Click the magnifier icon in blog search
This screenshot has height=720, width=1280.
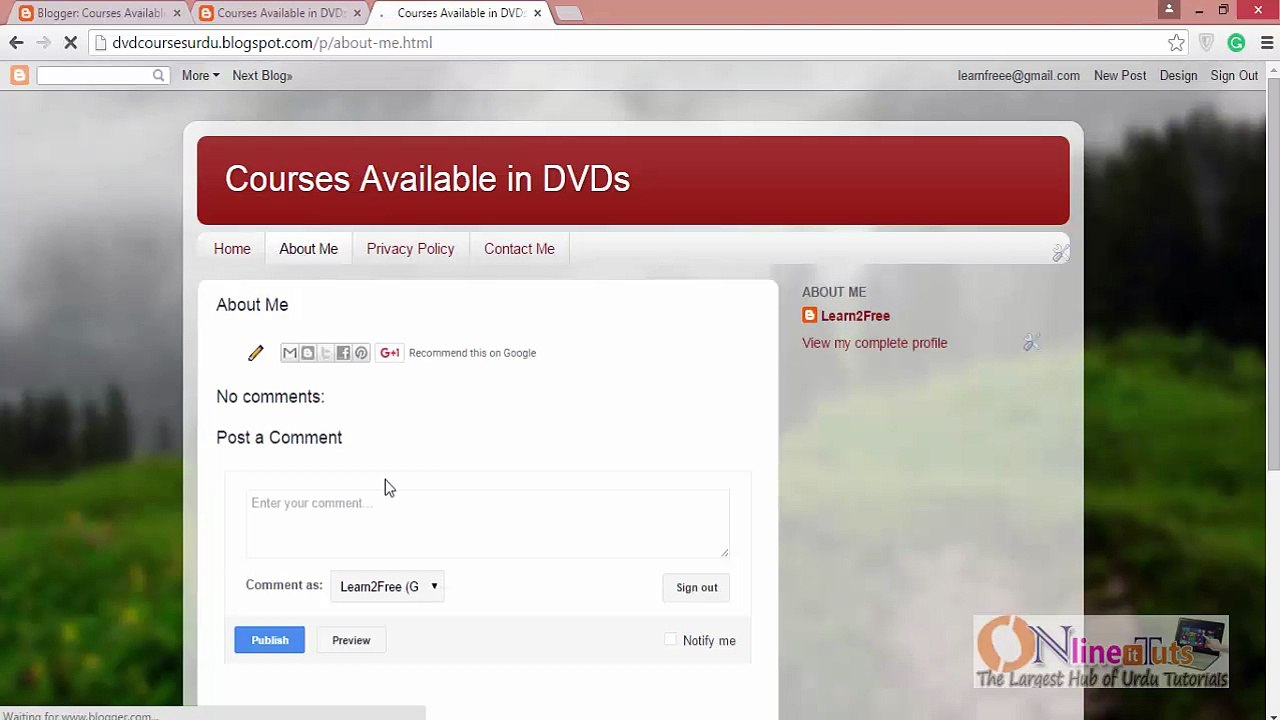point(158,75)
